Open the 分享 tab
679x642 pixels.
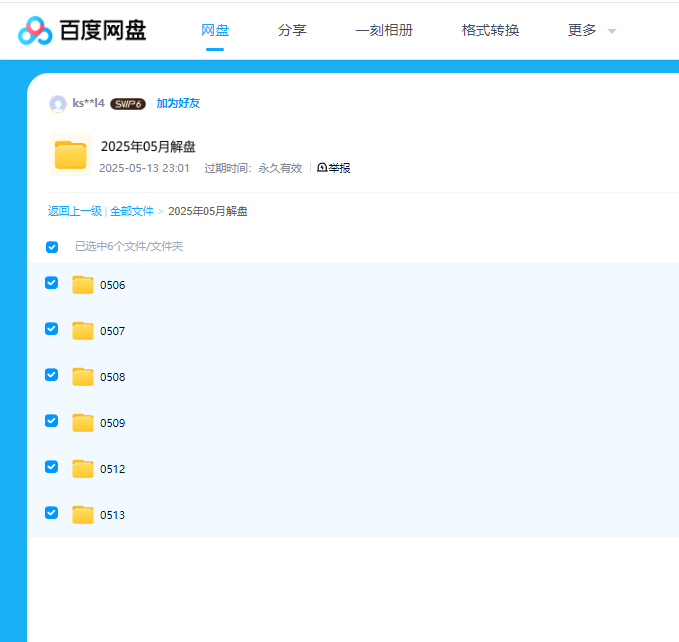(x=292, y=31)
